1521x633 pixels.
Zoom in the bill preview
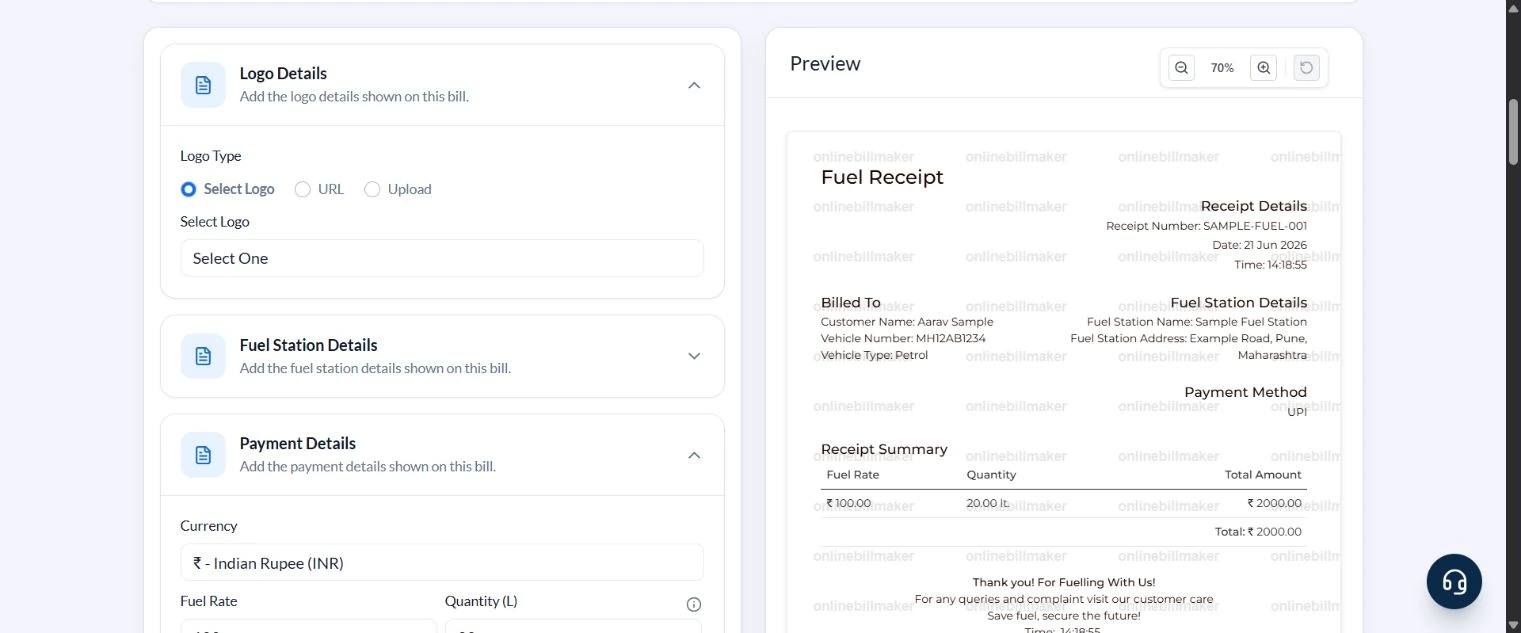click(x=1264, y=68)
